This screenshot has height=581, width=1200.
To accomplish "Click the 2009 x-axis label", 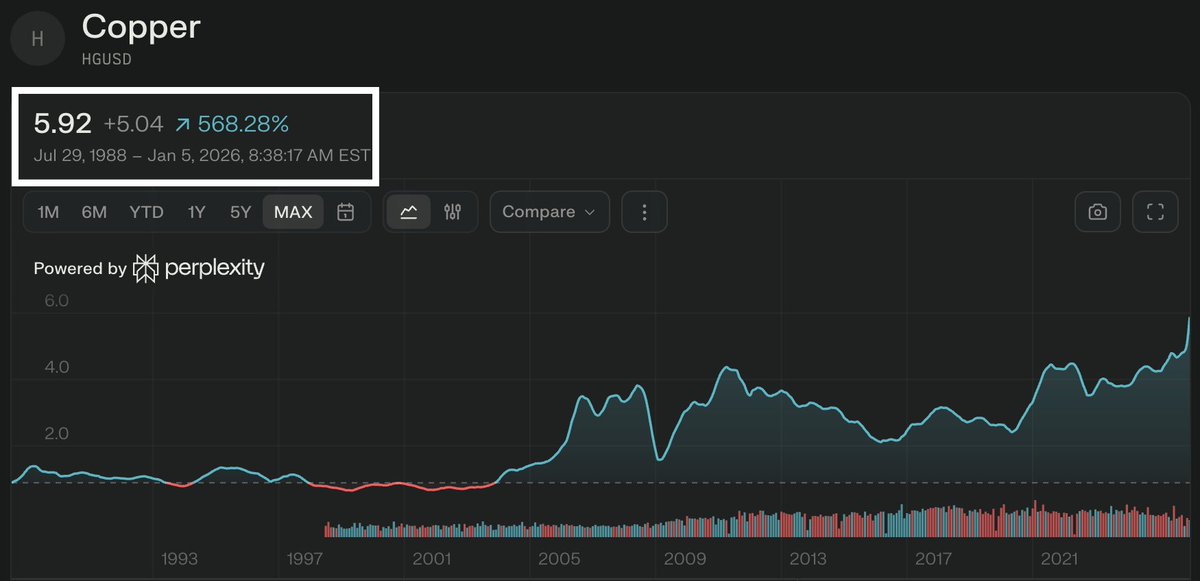I will 685,559.
